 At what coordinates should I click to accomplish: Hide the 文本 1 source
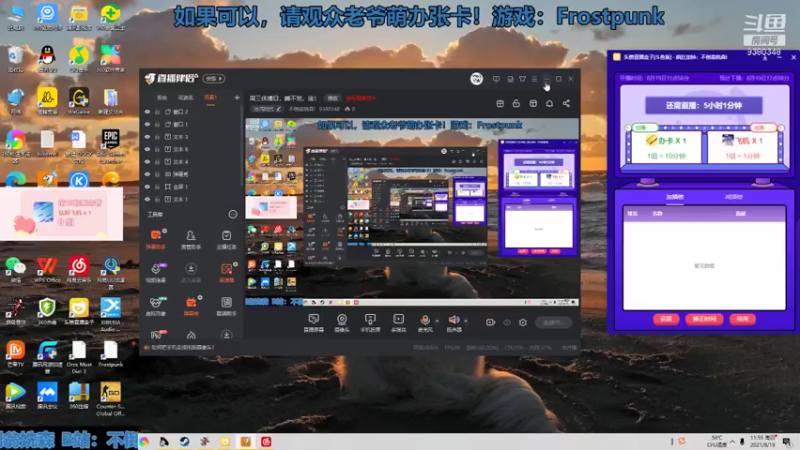click(x=147, y=199)
